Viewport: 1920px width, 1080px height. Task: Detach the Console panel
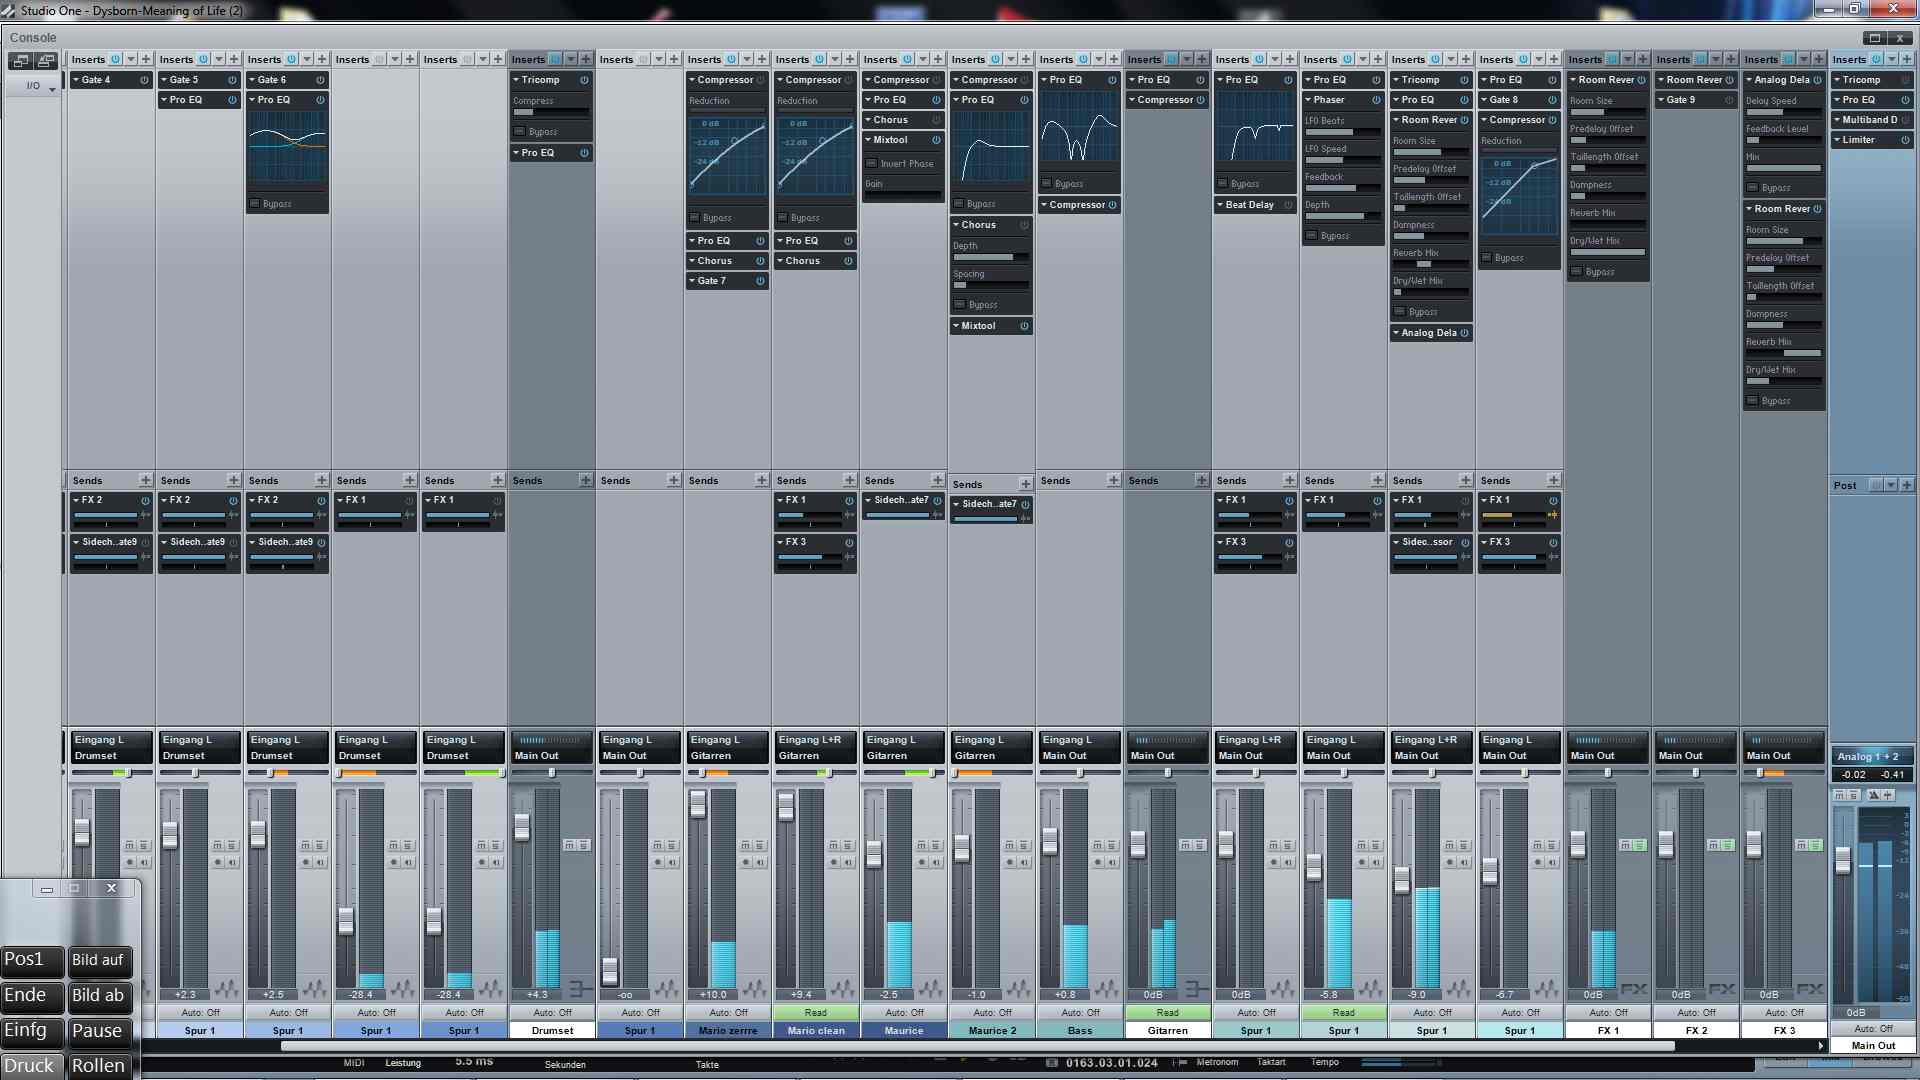(x=1875, y=38)
